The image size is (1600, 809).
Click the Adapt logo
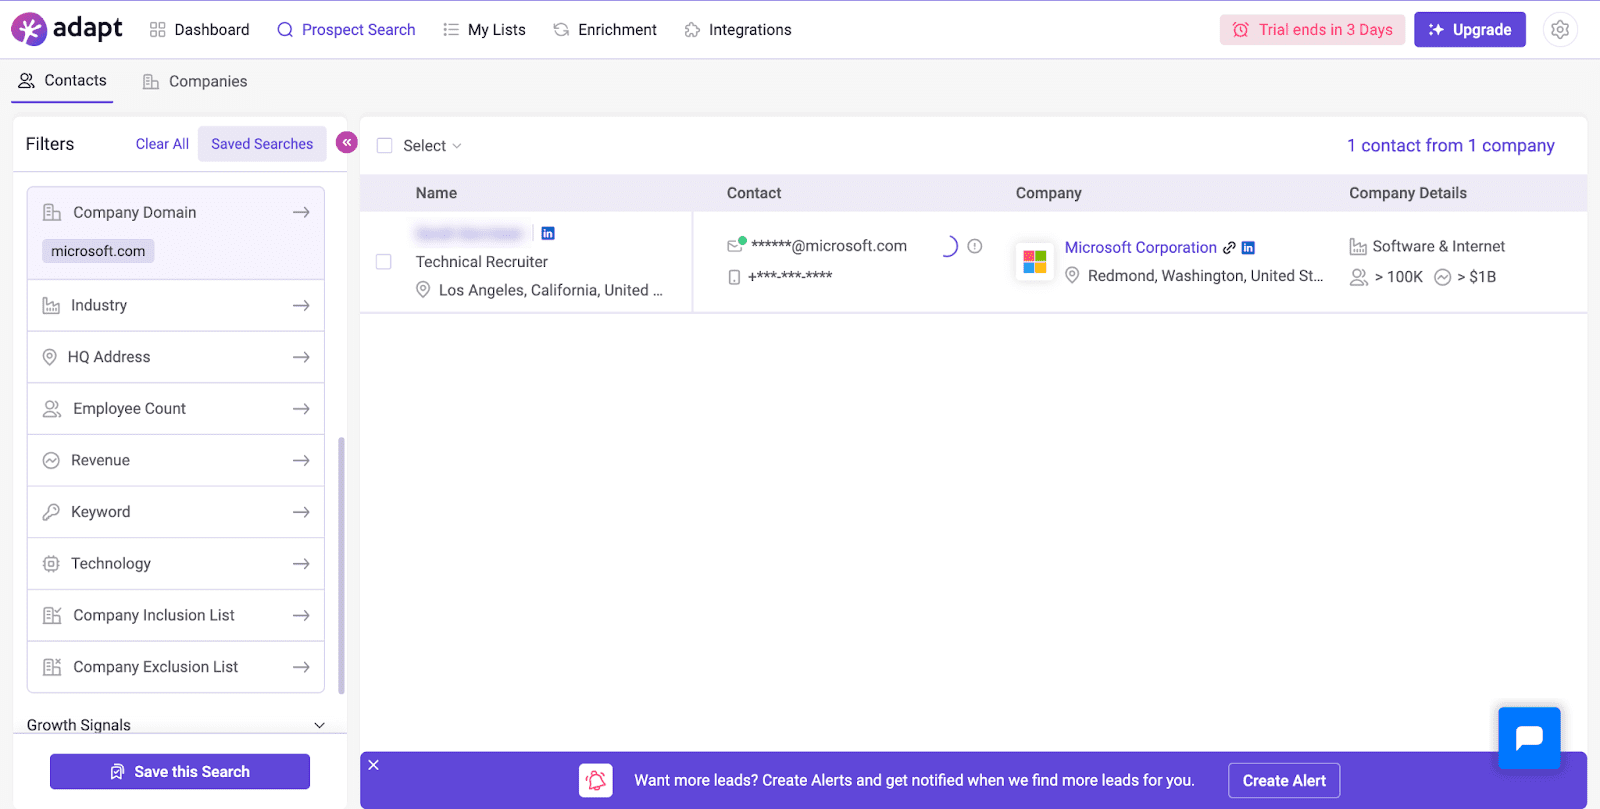pyautogui.click(x=67, y=29)
